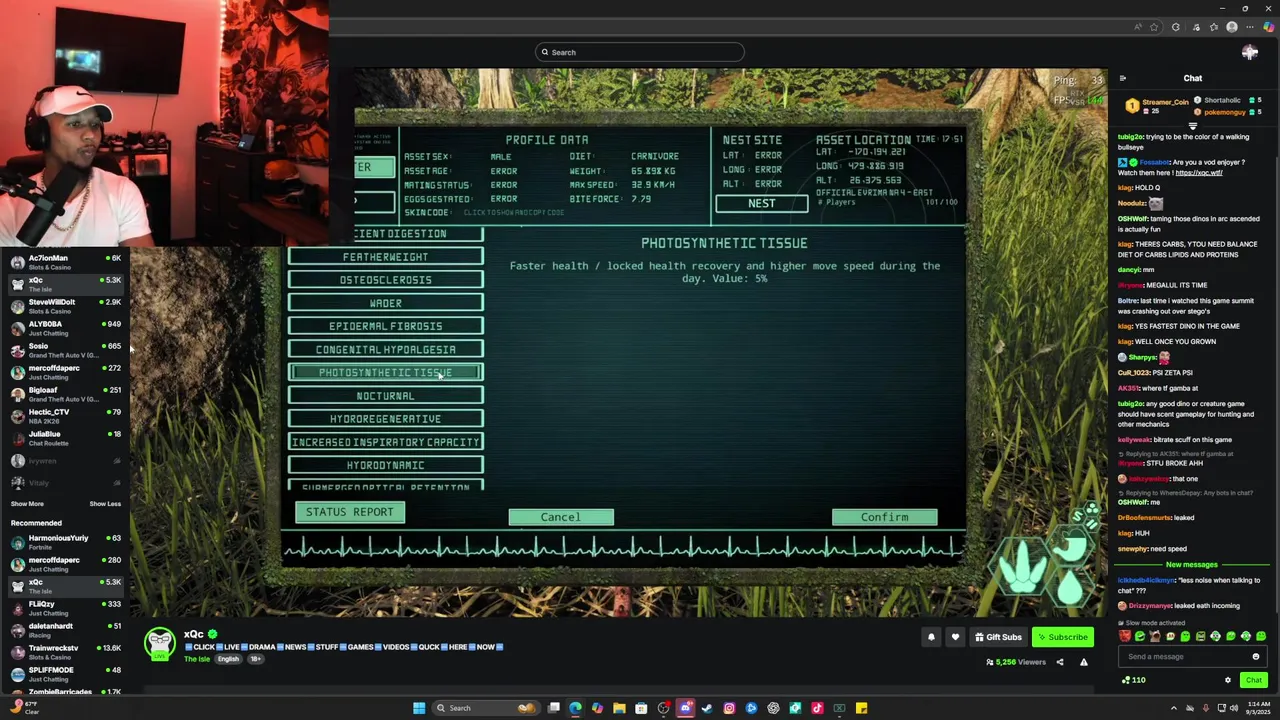Click the Cancel button in game menu
The width and height of the screenshot is (1280, 720).
click(560, 517)
